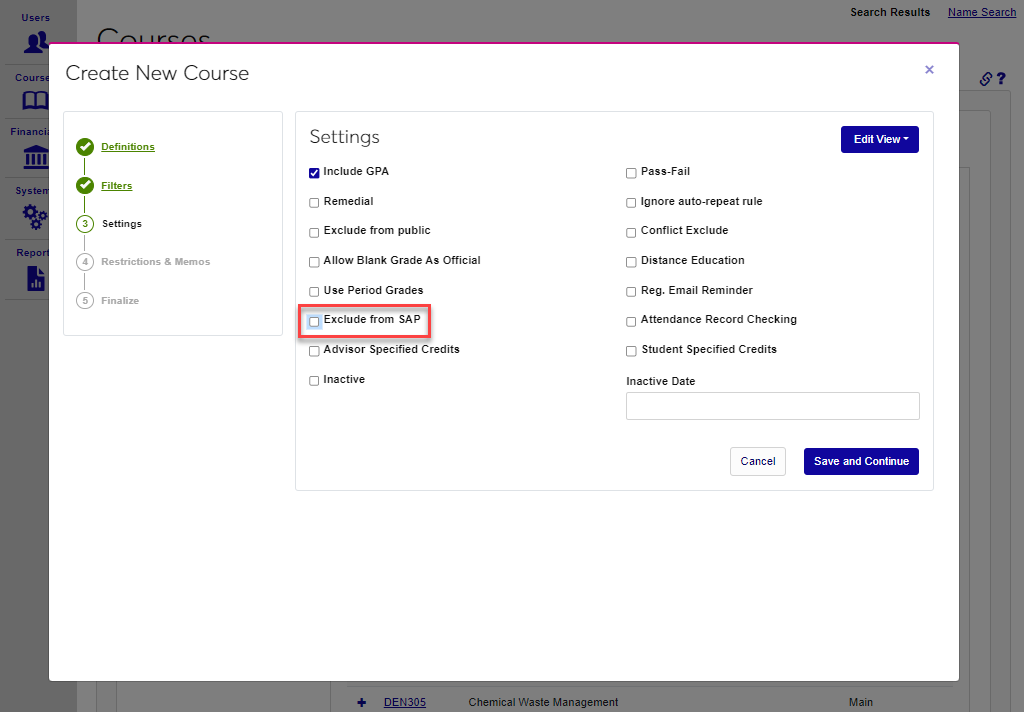
Task: Go to the Definitions step
Action: point(128,147)
